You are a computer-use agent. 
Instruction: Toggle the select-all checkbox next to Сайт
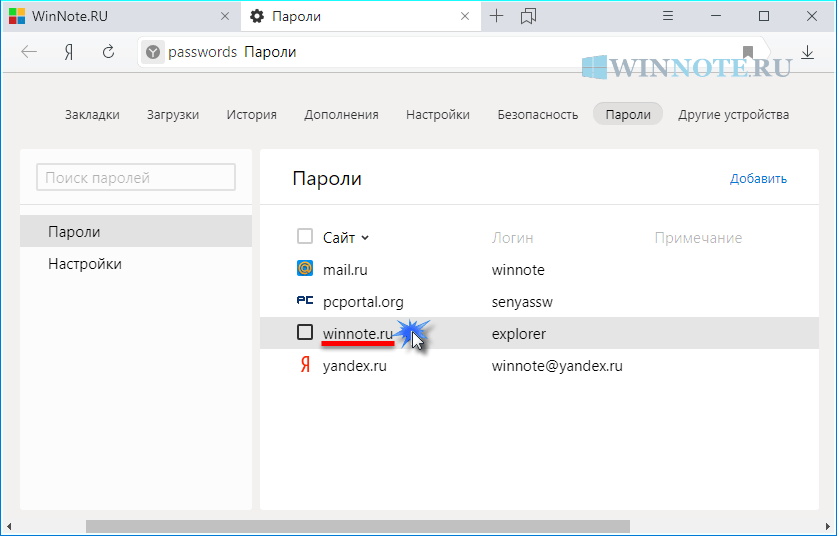point(305,237)
